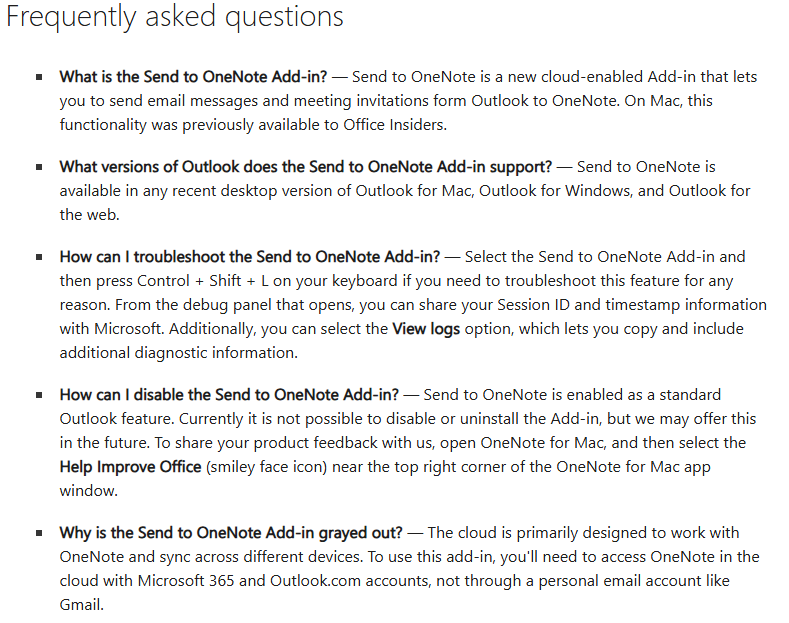Click the word 'Gmail' in the last answer

(x=81, y=604)
